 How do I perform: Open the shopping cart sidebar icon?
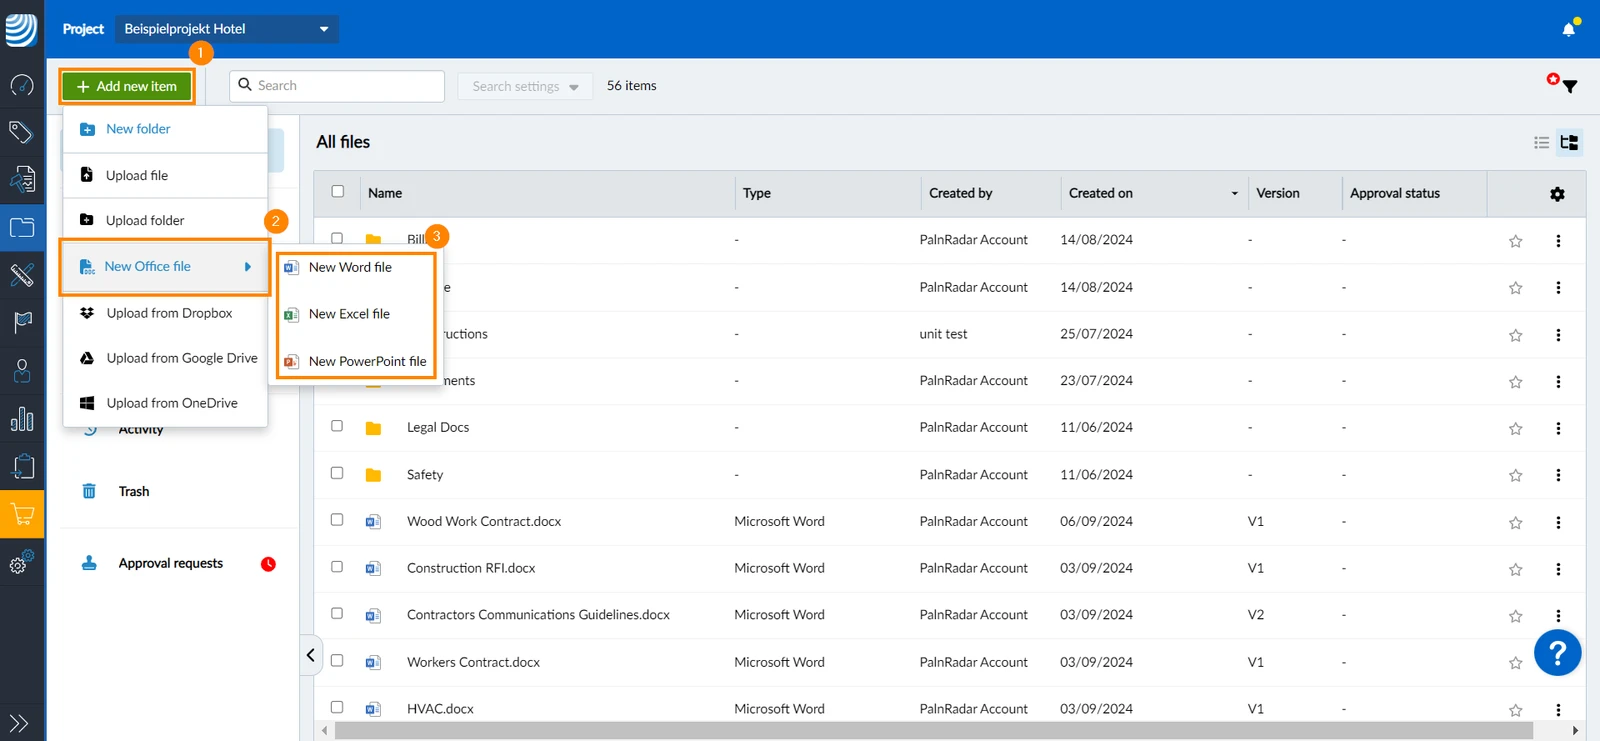click(22, 515)
